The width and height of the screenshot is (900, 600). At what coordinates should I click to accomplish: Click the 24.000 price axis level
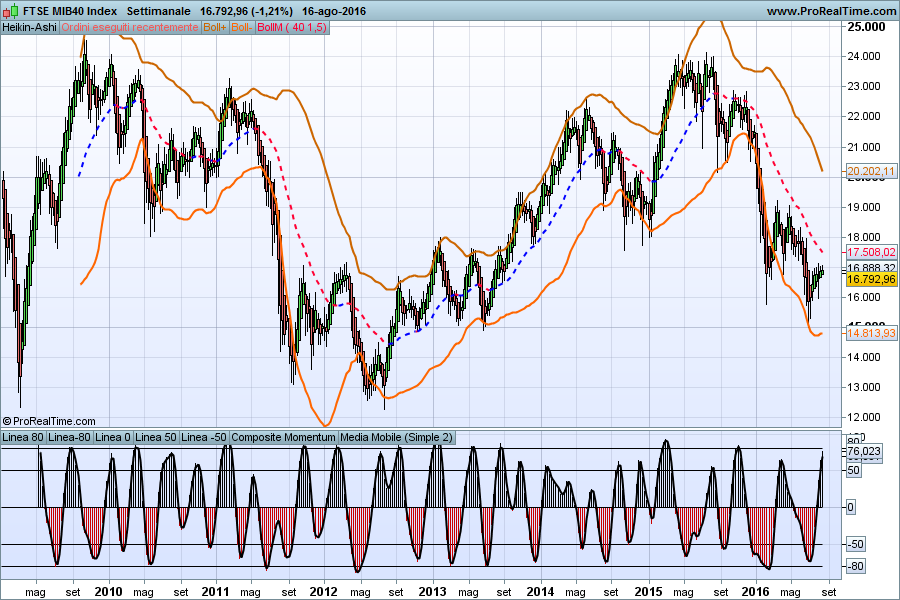click(864, 56)
